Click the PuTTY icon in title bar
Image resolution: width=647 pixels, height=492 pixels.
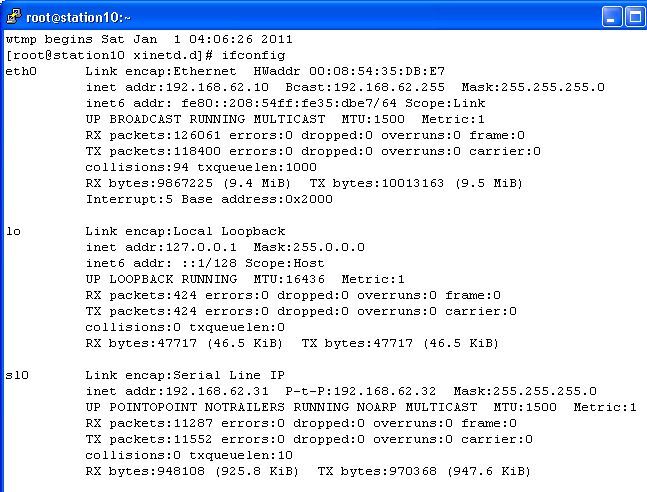pyautogui.click(x=14, y=17)
